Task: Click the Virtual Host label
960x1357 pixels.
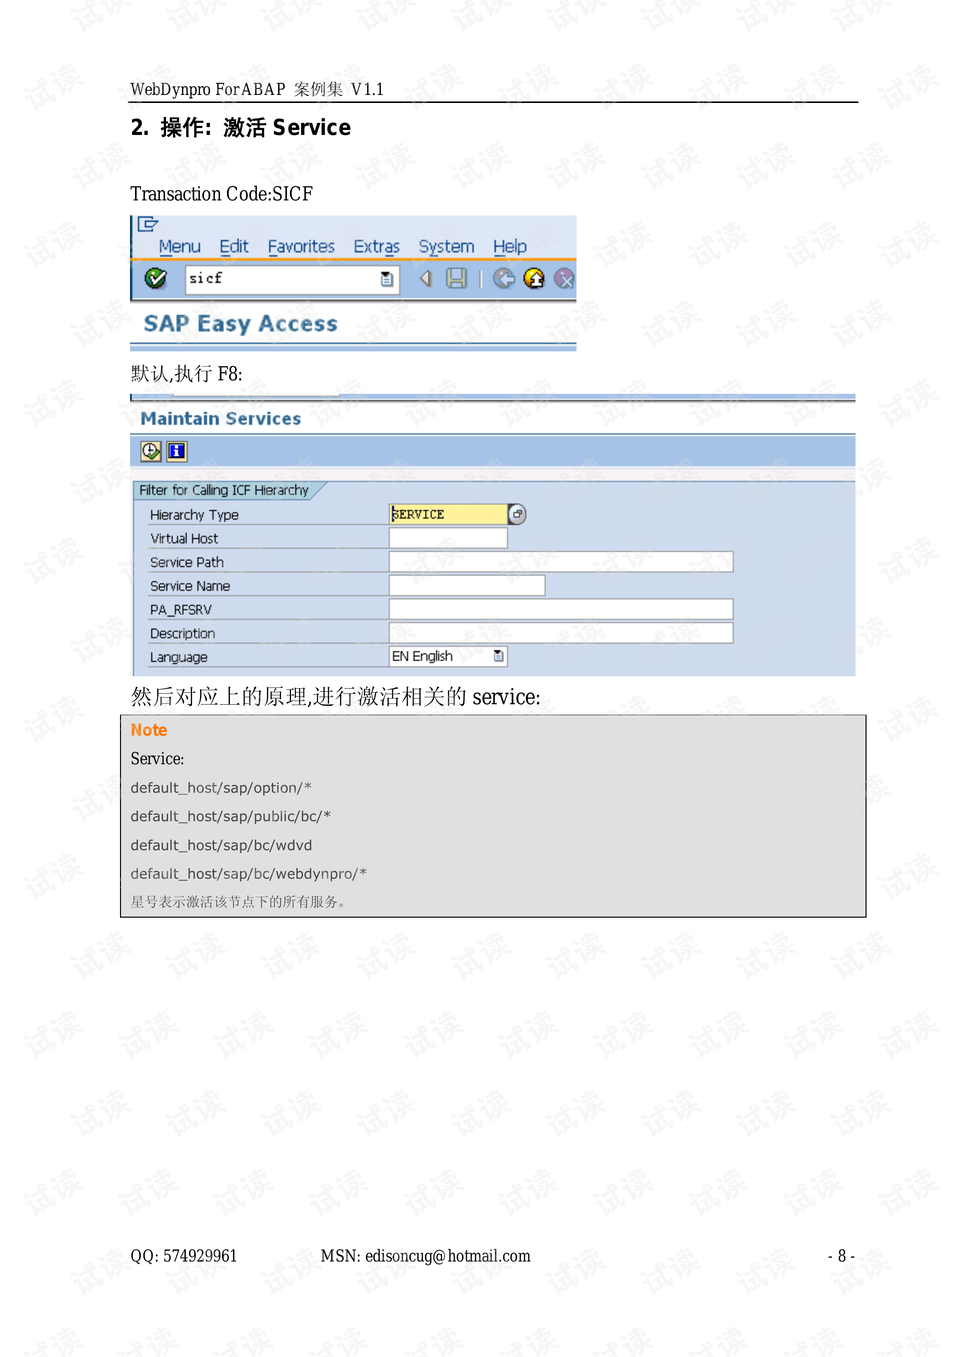Action: click(184, 538)
